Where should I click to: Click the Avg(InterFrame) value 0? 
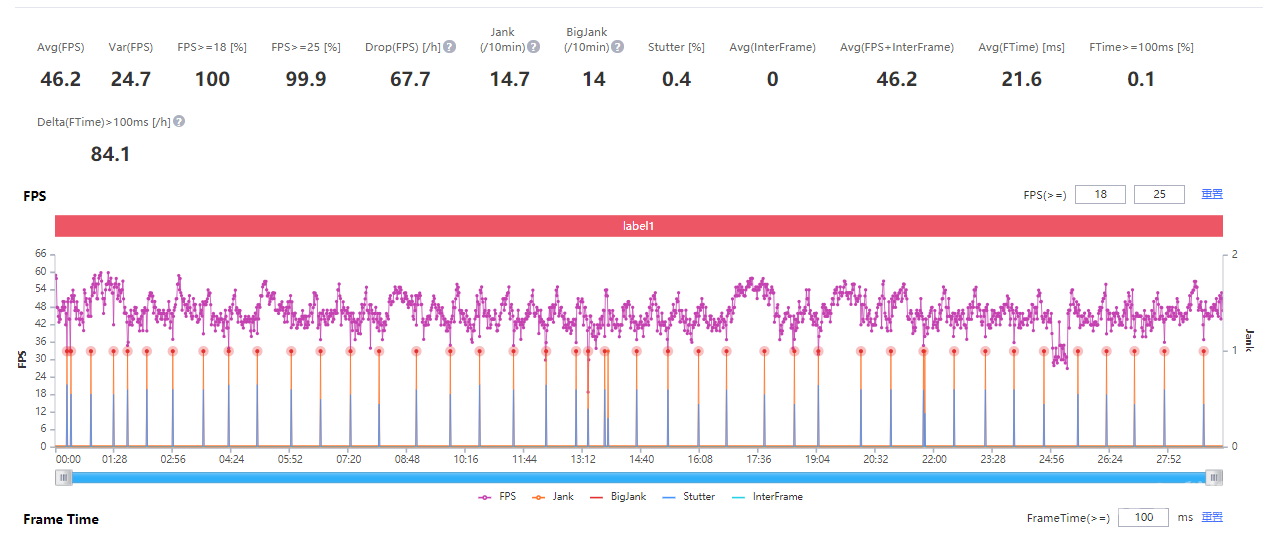coord(772,79)
